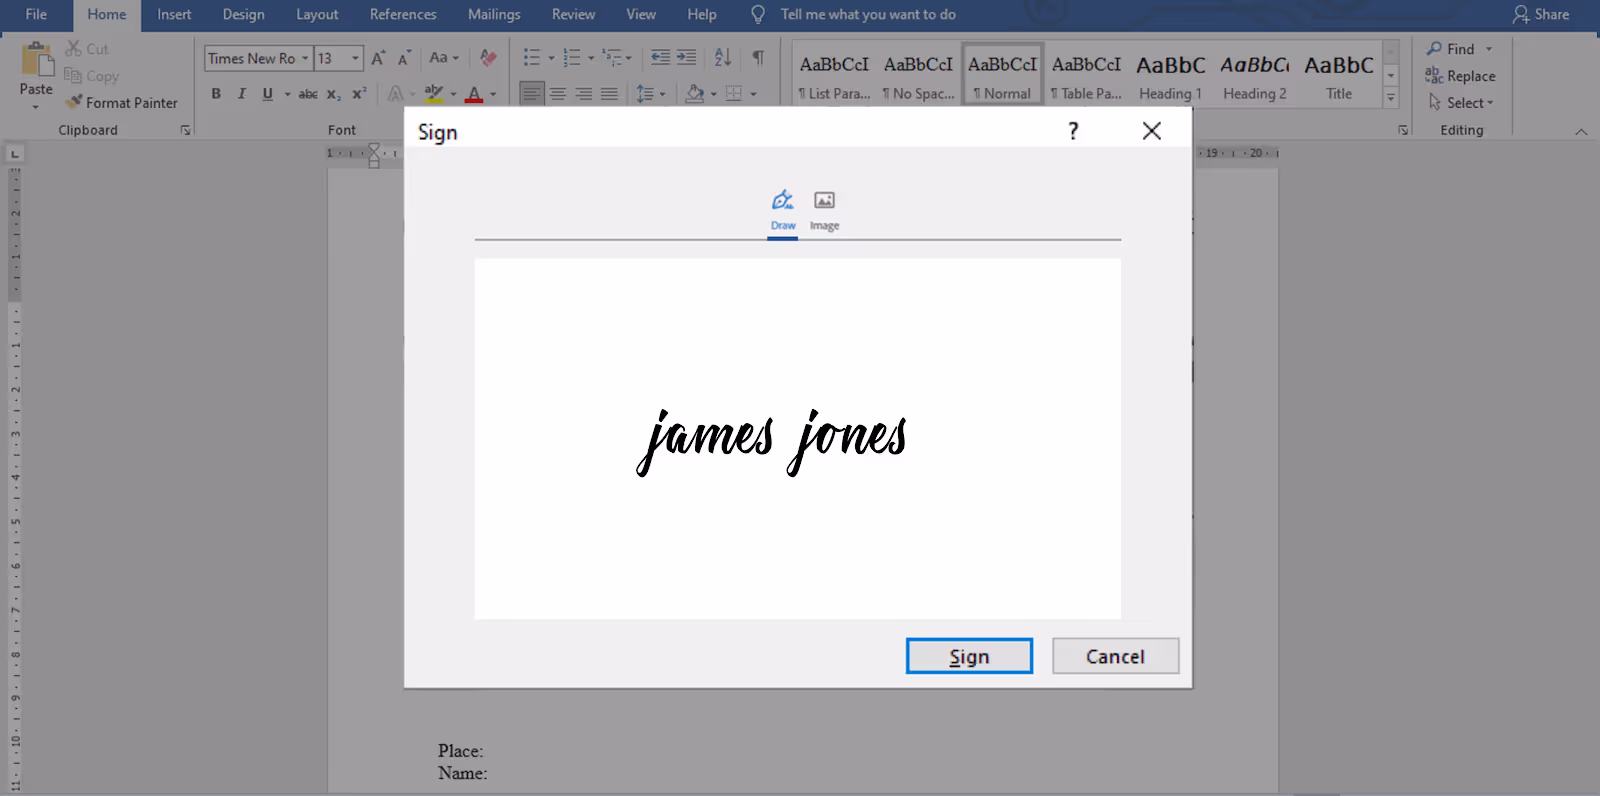Apply the Heading 1 style
1600x796 pixels.
1170,76
